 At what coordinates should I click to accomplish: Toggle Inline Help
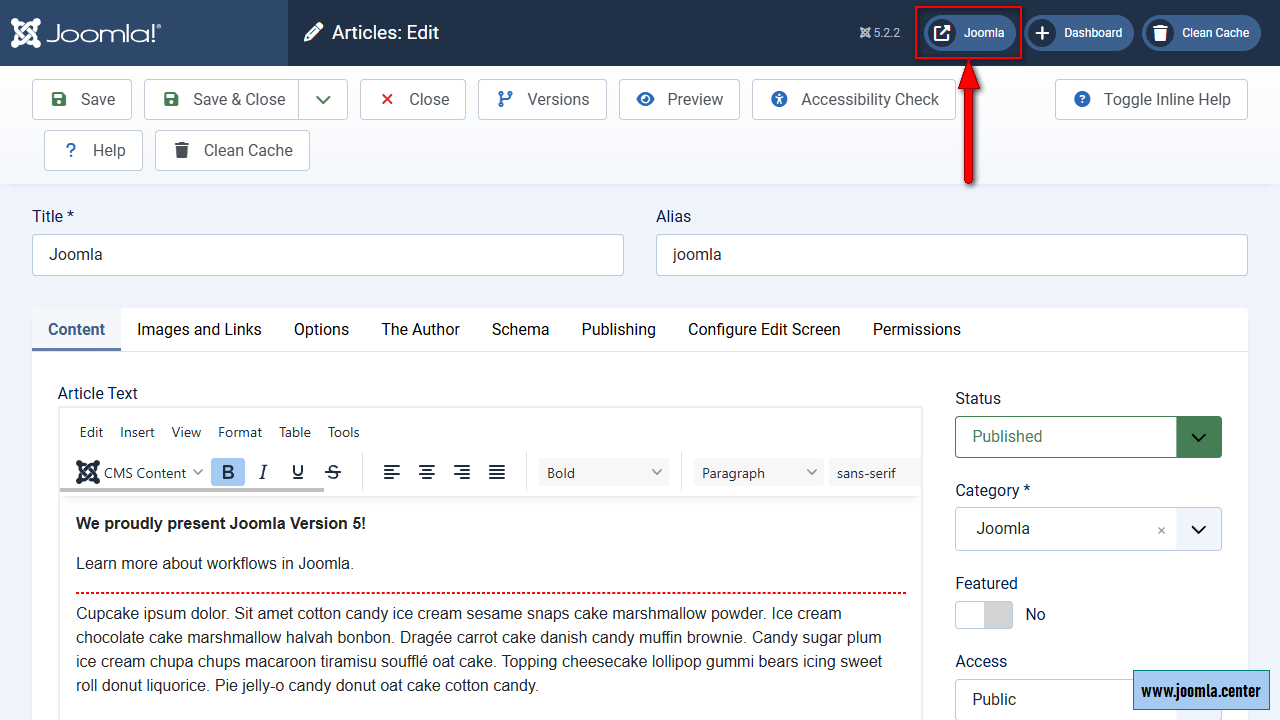1151,99
